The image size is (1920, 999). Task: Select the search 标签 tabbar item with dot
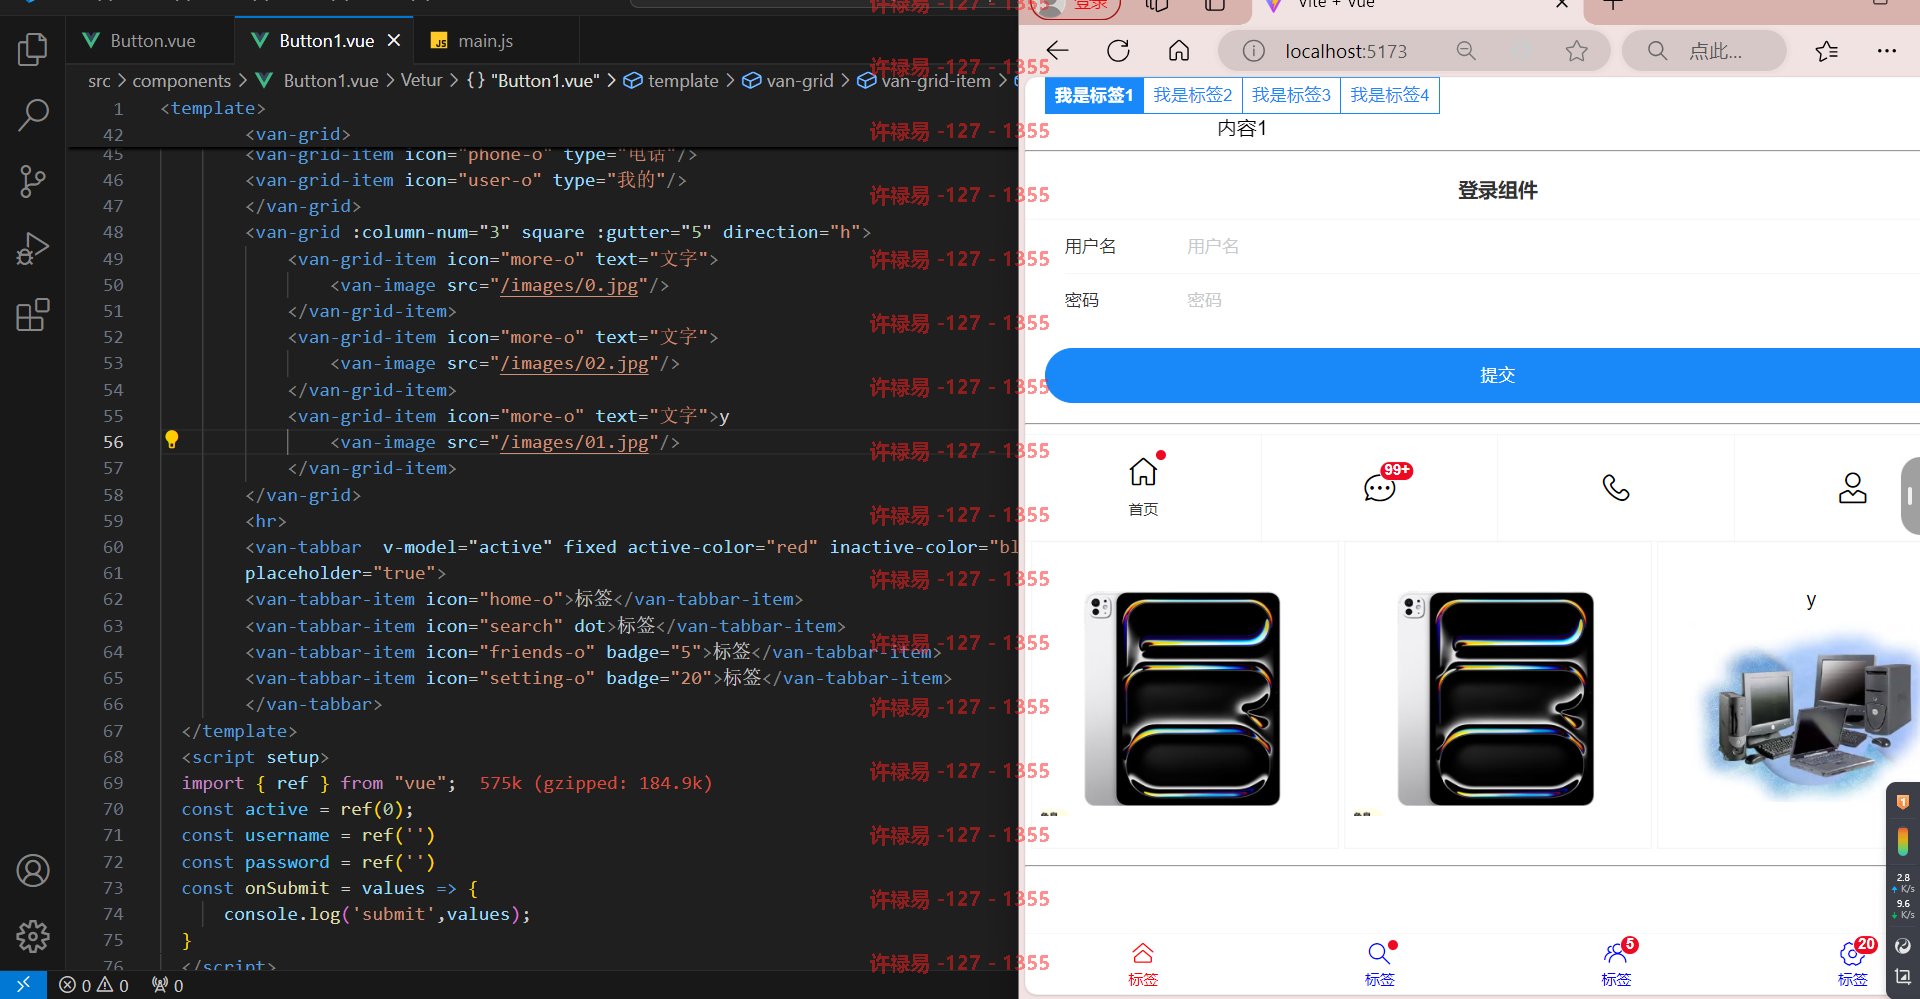[1380, 964]
